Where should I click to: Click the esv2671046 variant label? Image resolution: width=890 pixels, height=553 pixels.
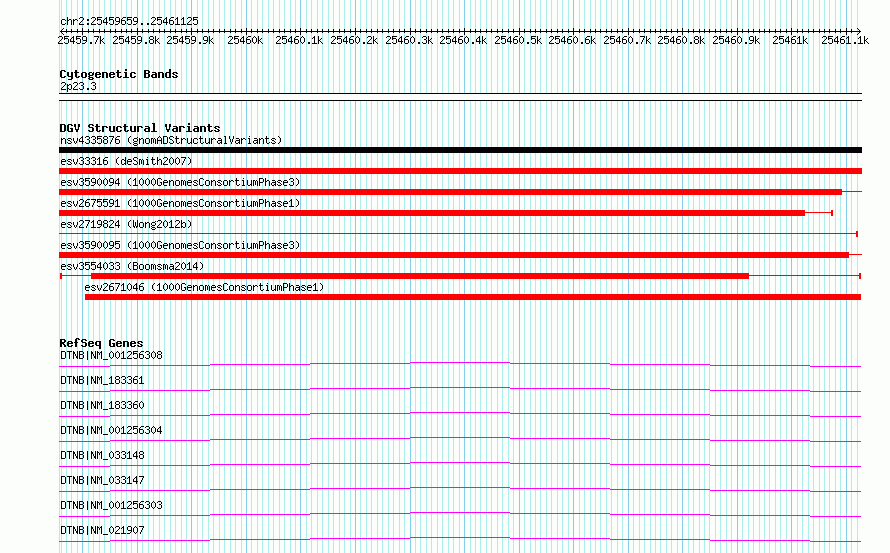tap(204, 287)
